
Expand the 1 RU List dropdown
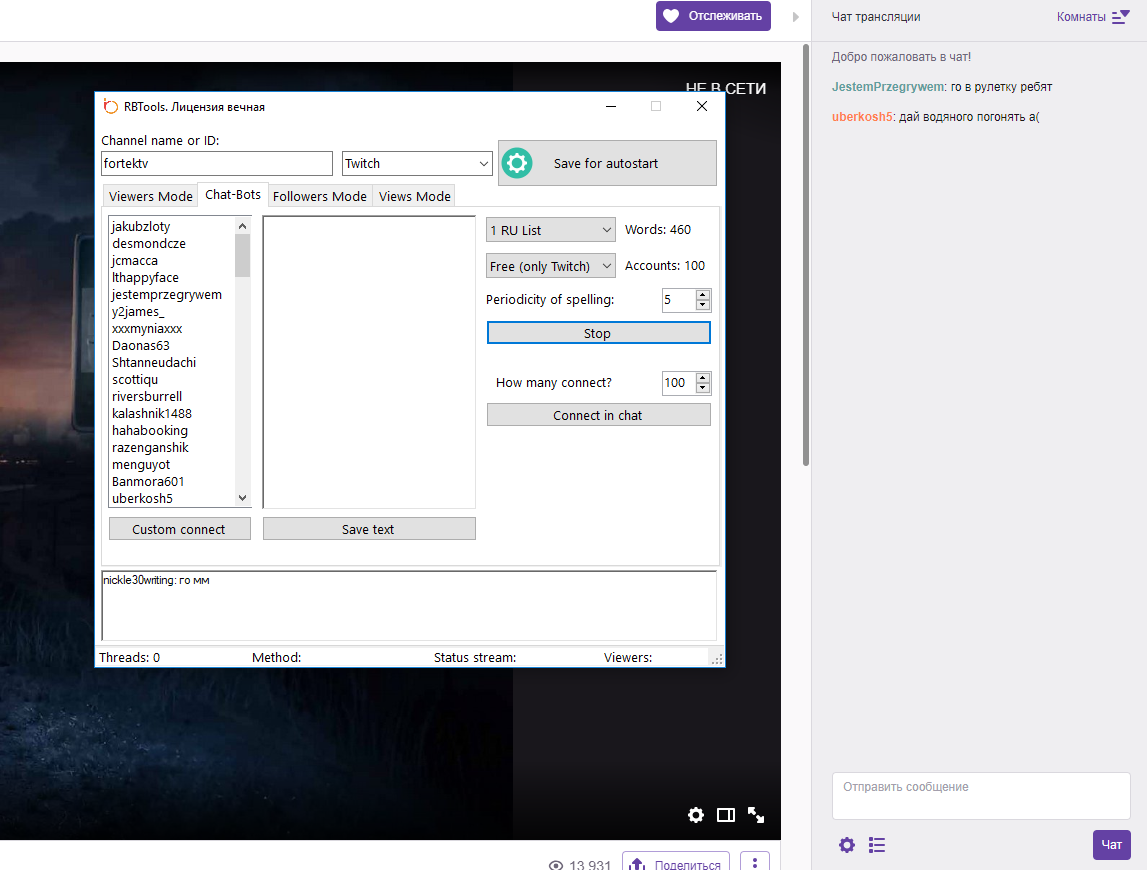coord(551,230)
